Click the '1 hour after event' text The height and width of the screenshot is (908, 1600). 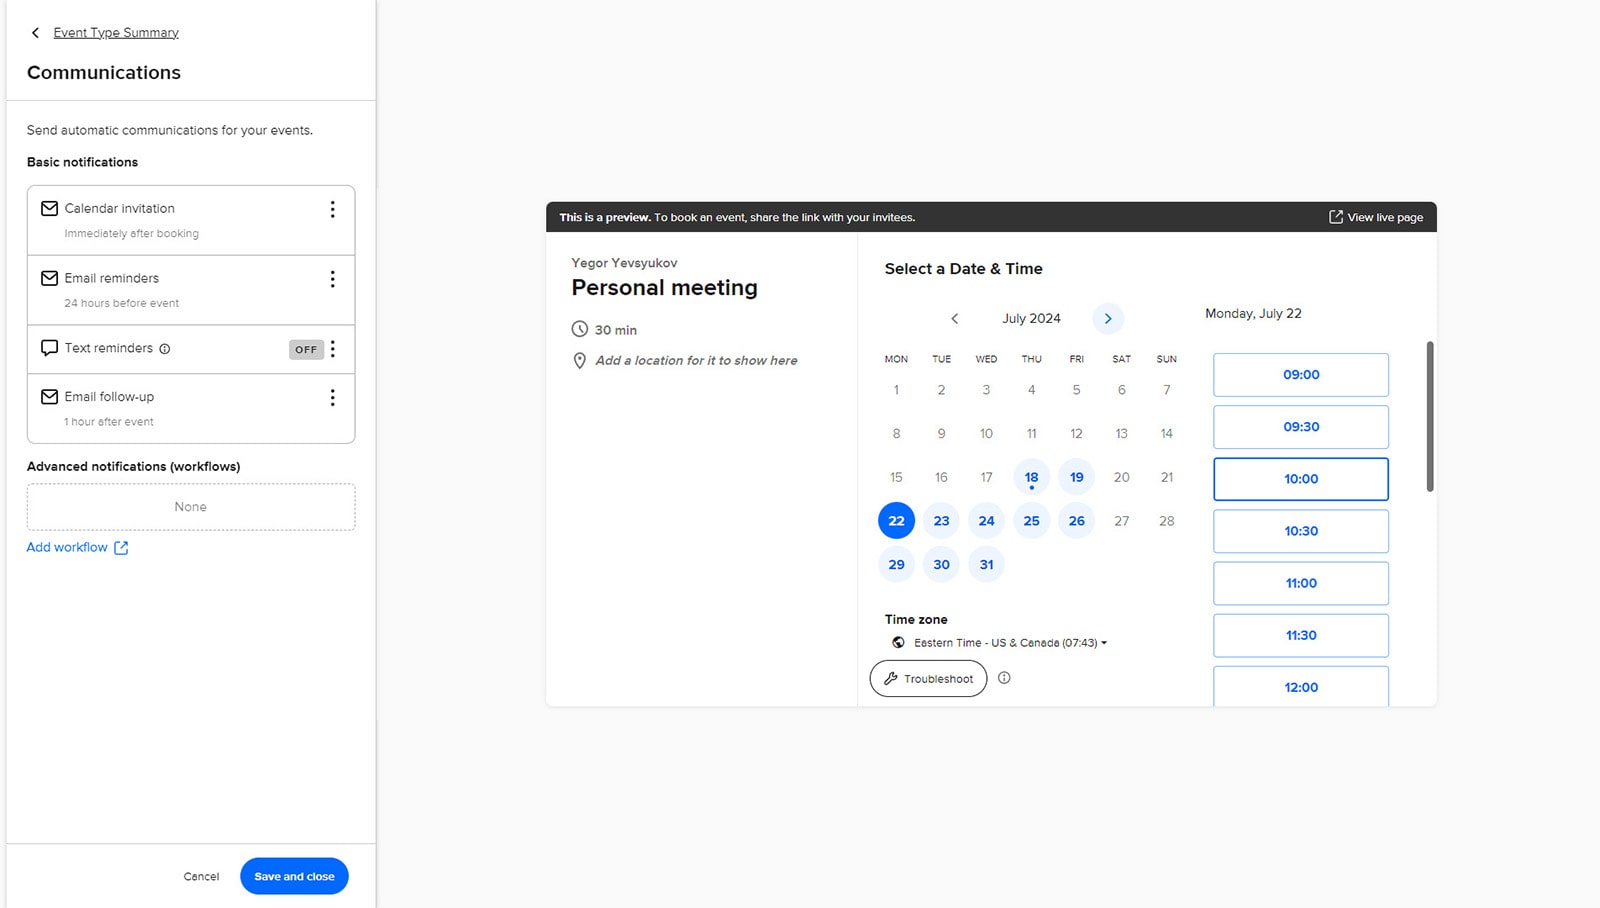pos(109,422)
